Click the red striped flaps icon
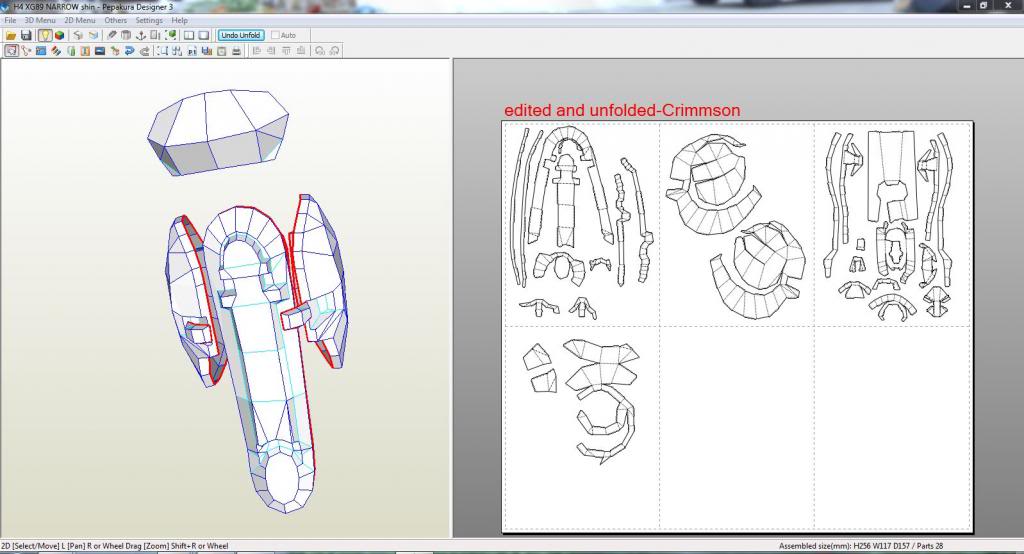 click(x=56, y=51)
